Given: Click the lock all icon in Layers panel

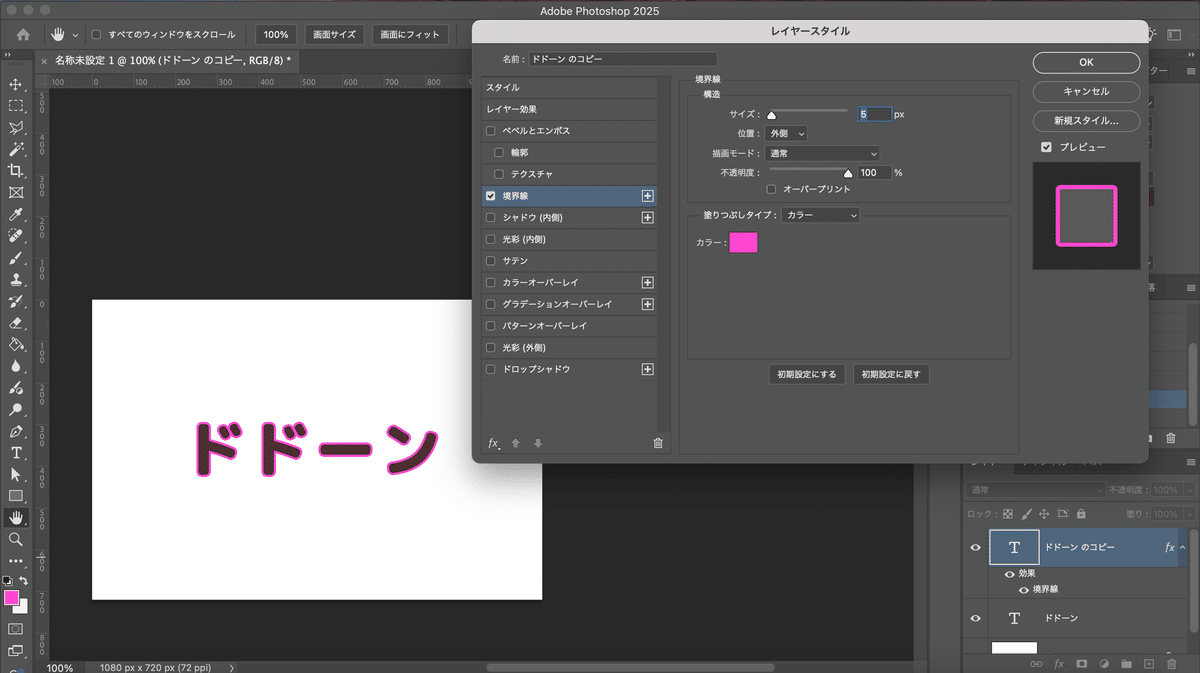Looking at the screenshot, I should 1080,514.
